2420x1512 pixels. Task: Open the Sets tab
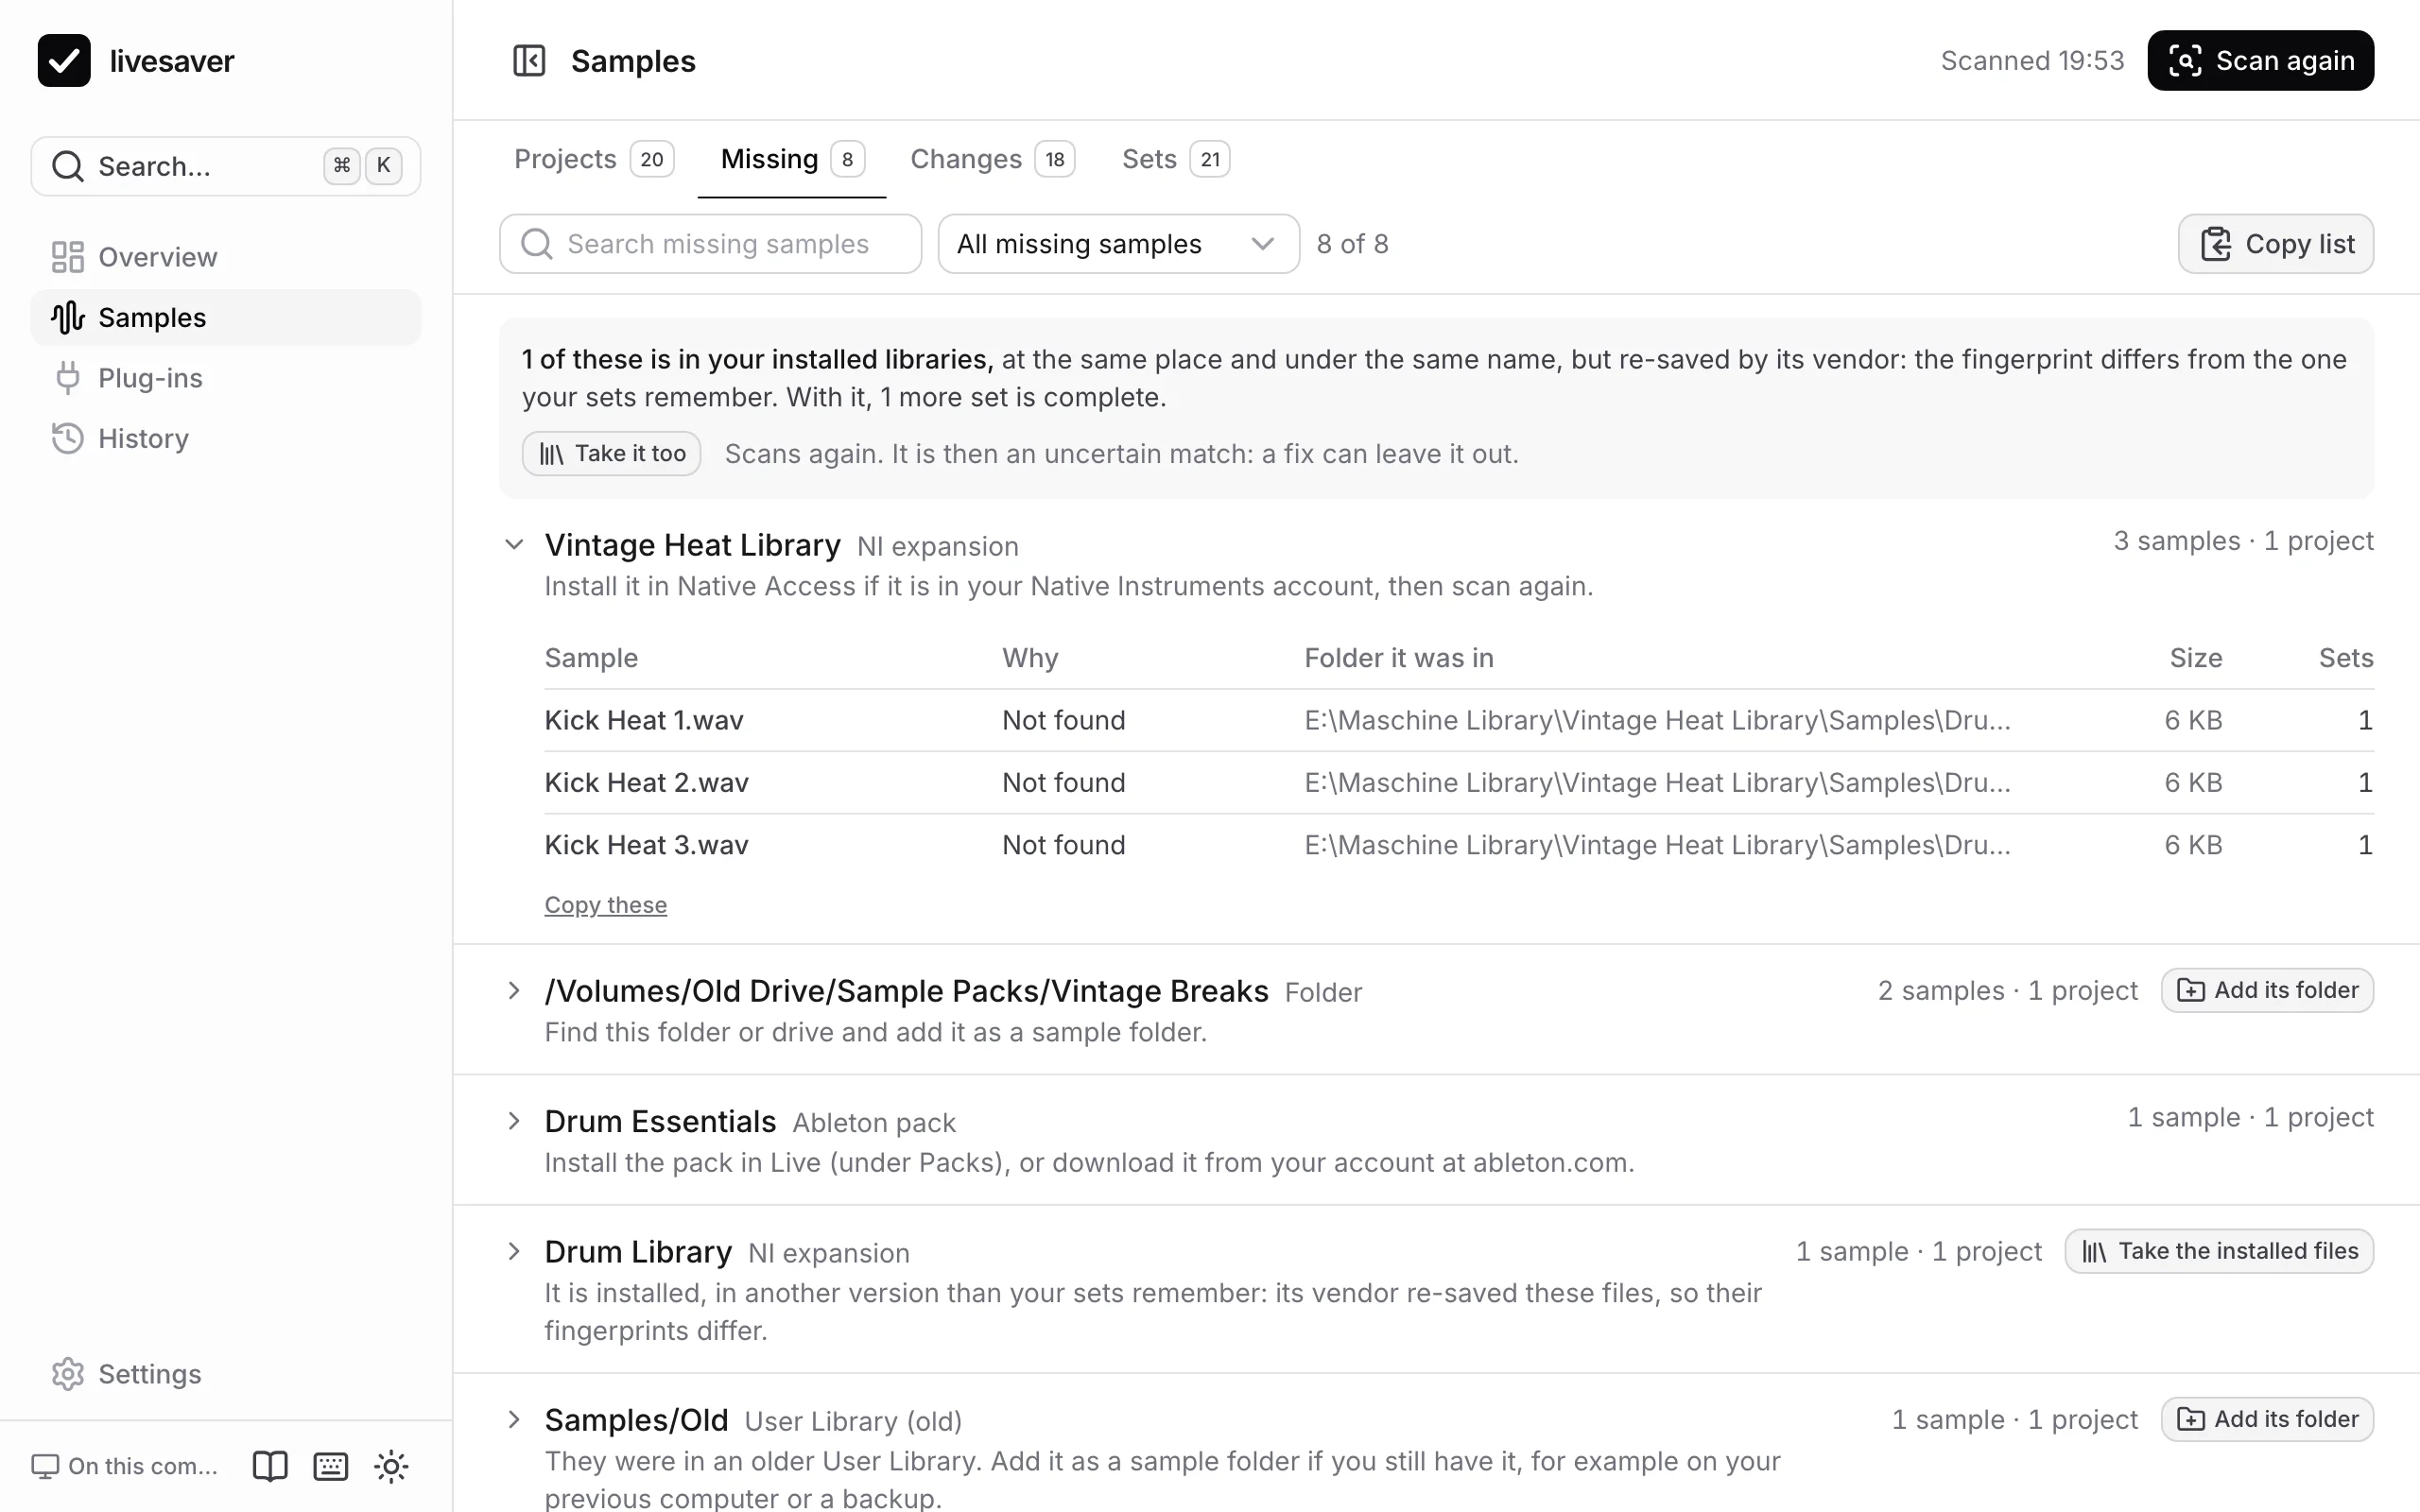point(1175,159)
